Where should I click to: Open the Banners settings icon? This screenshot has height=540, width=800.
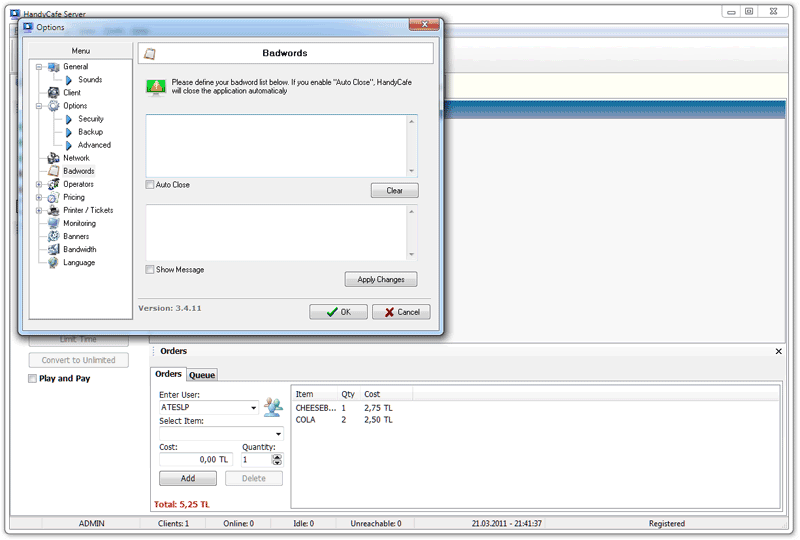pyautogui.click(x=54, y=236)
